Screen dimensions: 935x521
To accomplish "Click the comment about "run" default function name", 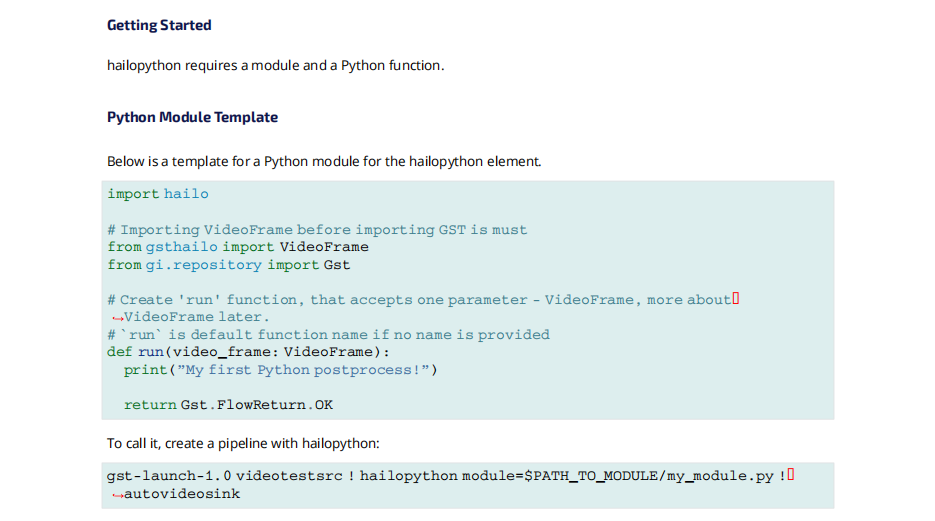I will 328,335.
